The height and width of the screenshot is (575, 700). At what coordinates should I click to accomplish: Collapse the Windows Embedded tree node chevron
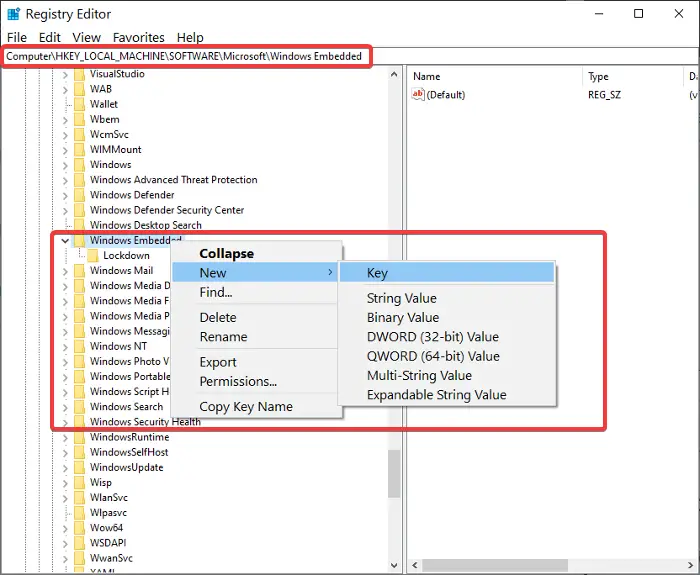point(65,241)
